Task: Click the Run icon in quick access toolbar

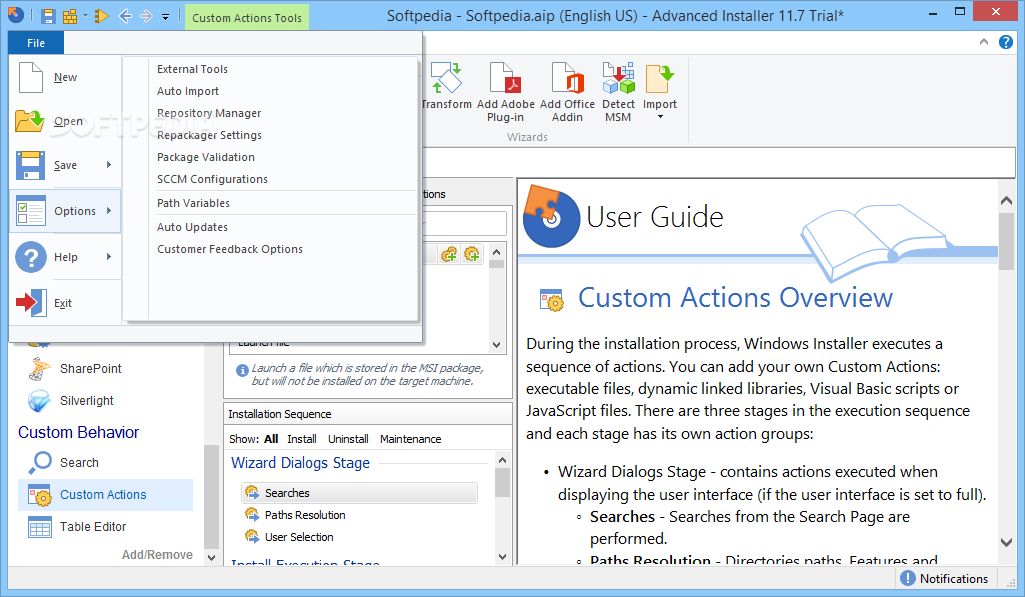Action: pyautogui.click(x=101, y=16)
